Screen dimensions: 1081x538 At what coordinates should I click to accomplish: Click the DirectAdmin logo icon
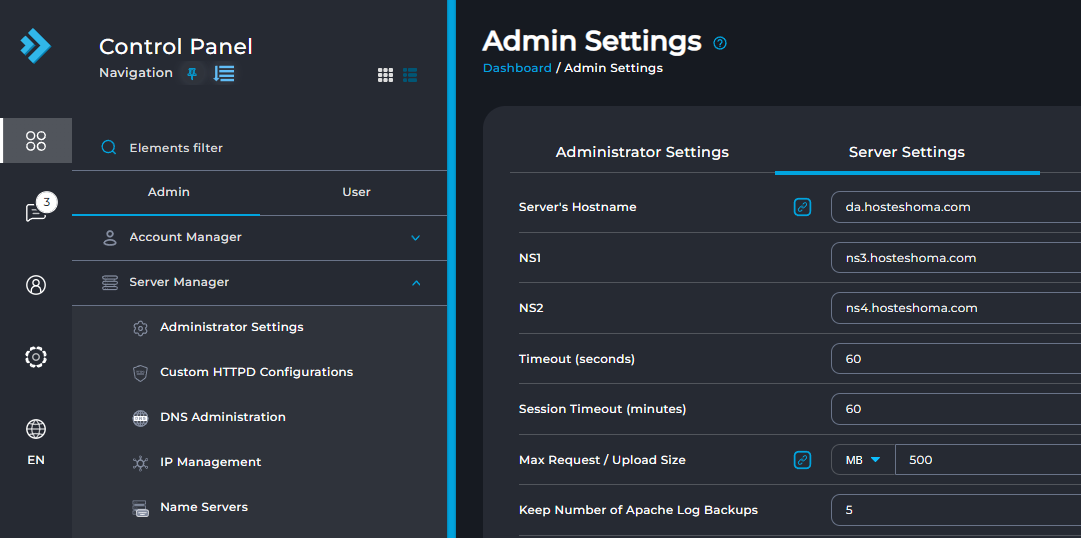tap(35, 46)
